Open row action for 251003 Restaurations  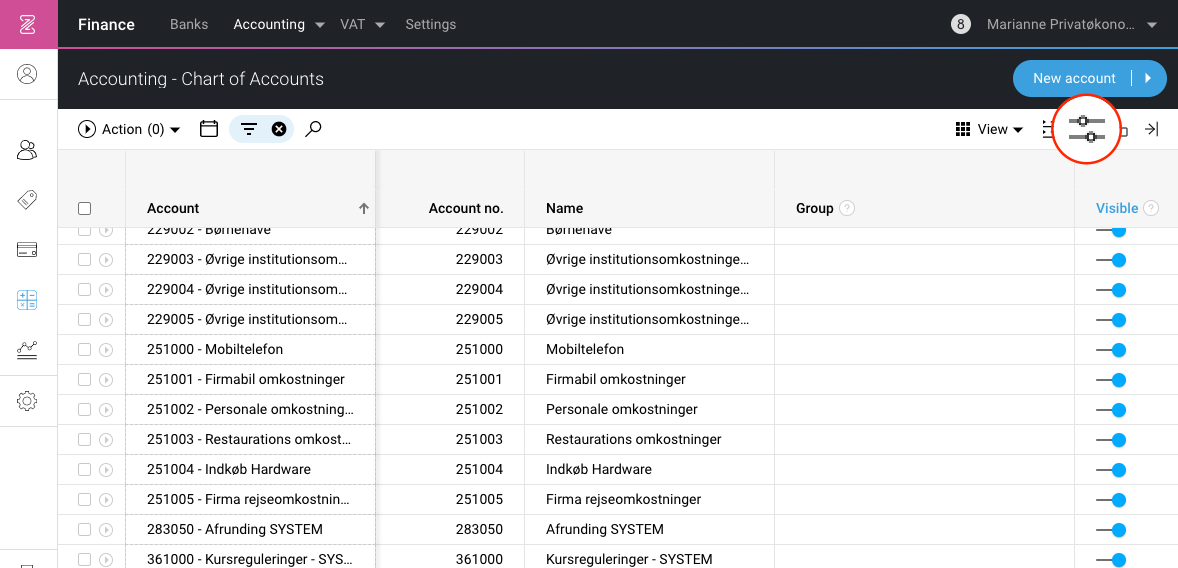pyautogui.click(x=106, y=440)
